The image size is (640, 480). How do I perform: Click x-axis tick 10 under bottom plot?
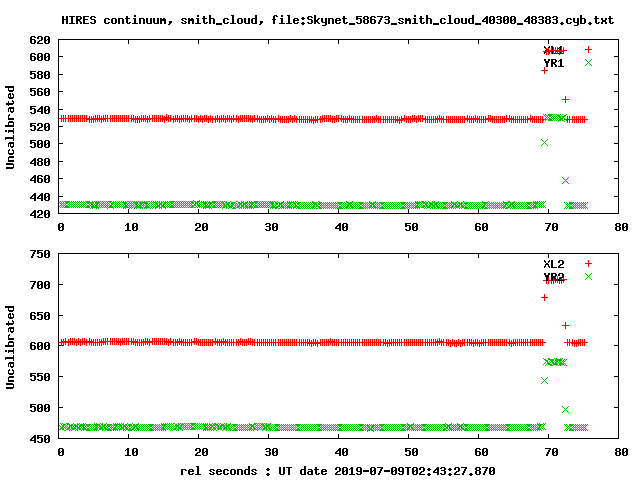coord(131,452)
